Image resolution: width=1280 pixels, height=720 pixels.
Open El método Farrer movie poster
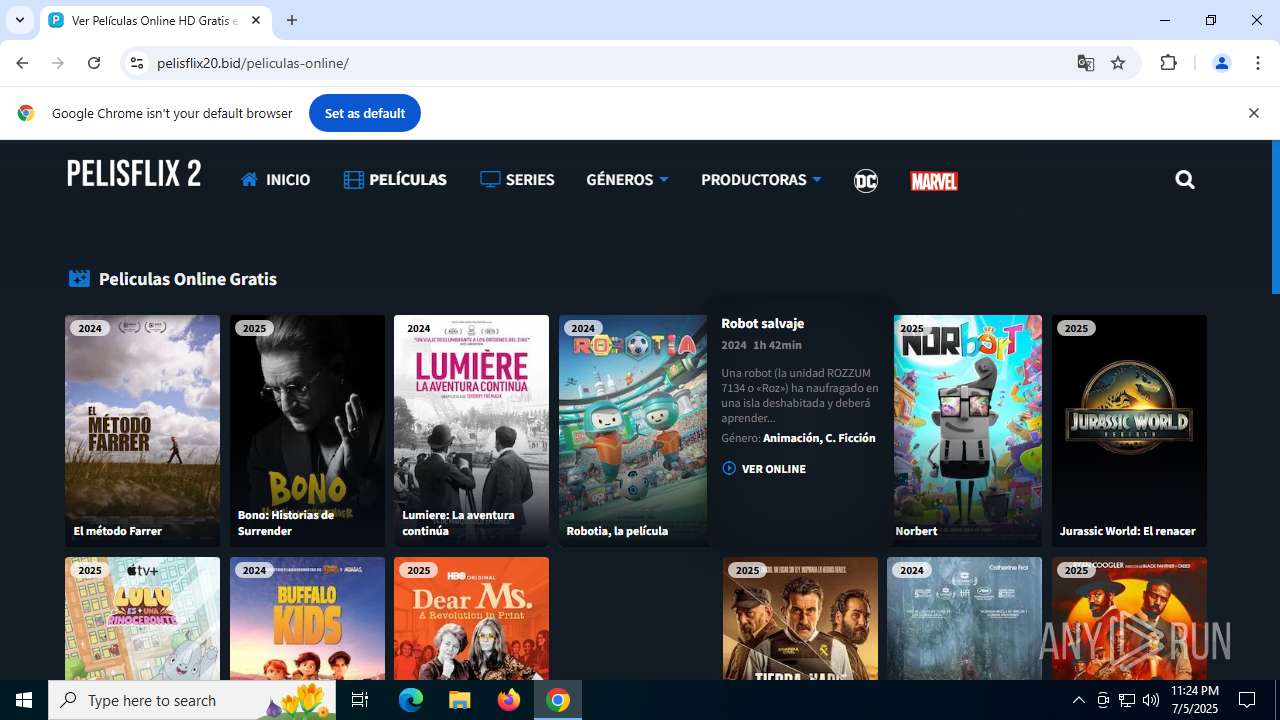click(x=142, y=431)
